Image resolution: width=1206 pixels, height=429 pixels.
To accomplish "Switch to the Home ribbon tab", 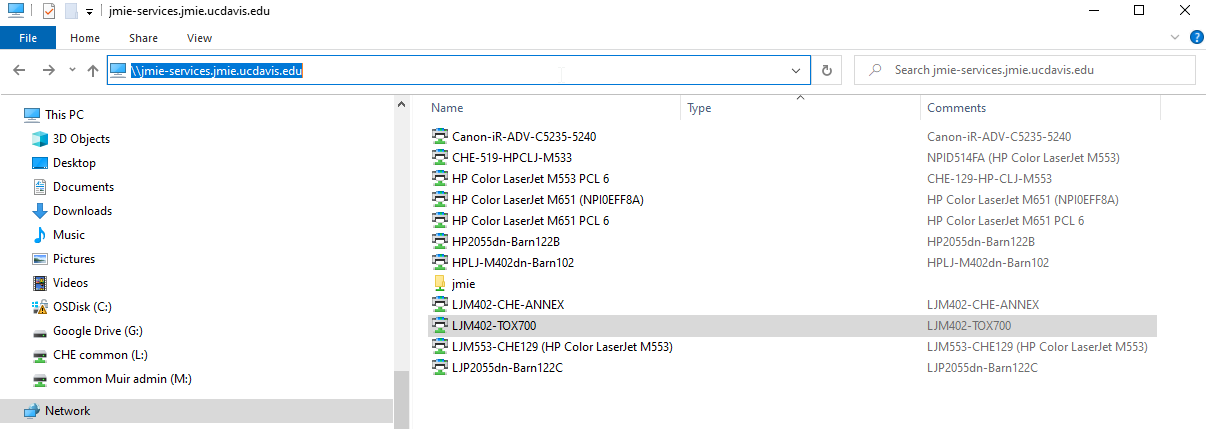I will pos(85,38).
